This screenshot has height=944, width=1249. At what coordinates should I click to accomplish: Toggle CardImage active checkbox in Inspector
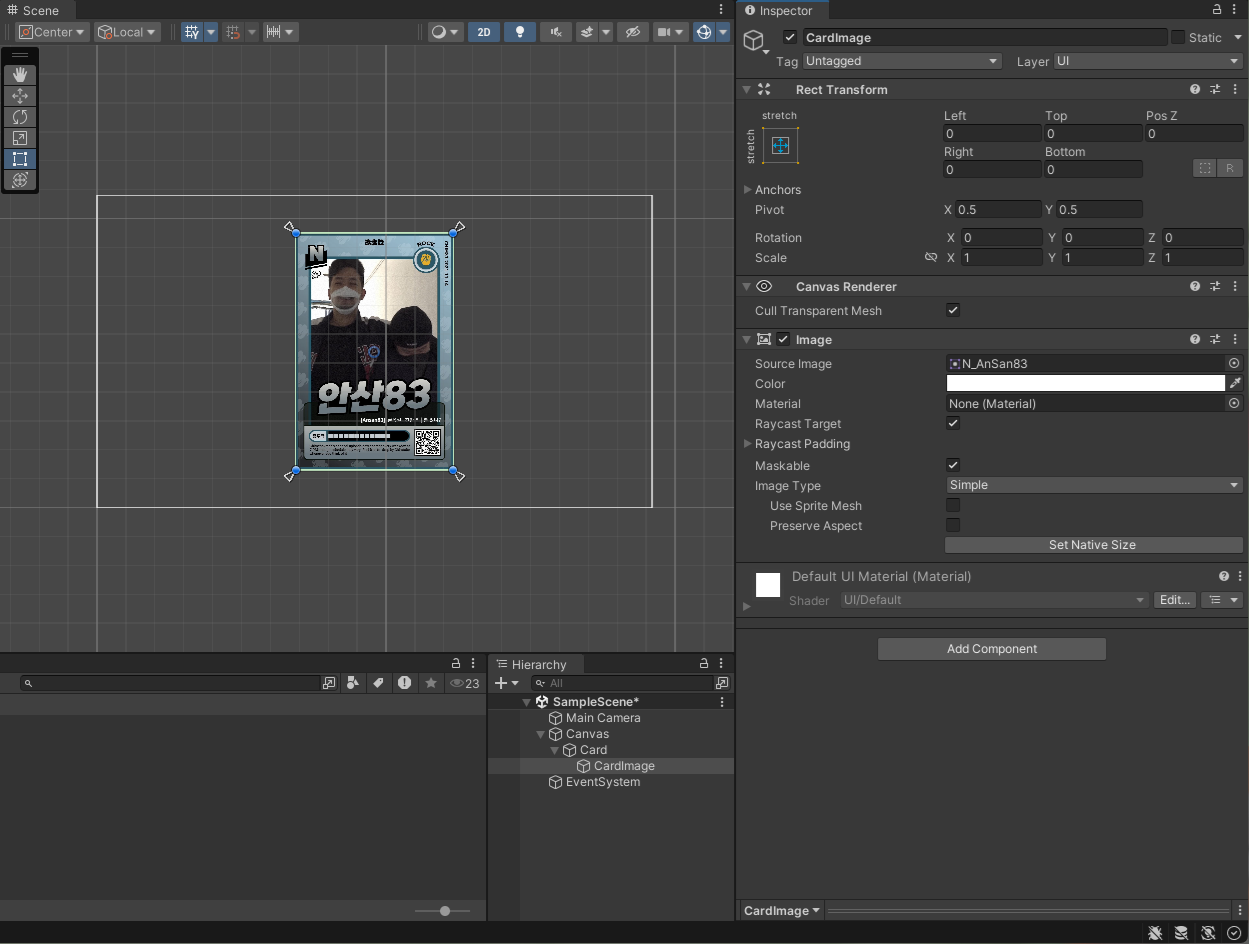click(791, 37)
